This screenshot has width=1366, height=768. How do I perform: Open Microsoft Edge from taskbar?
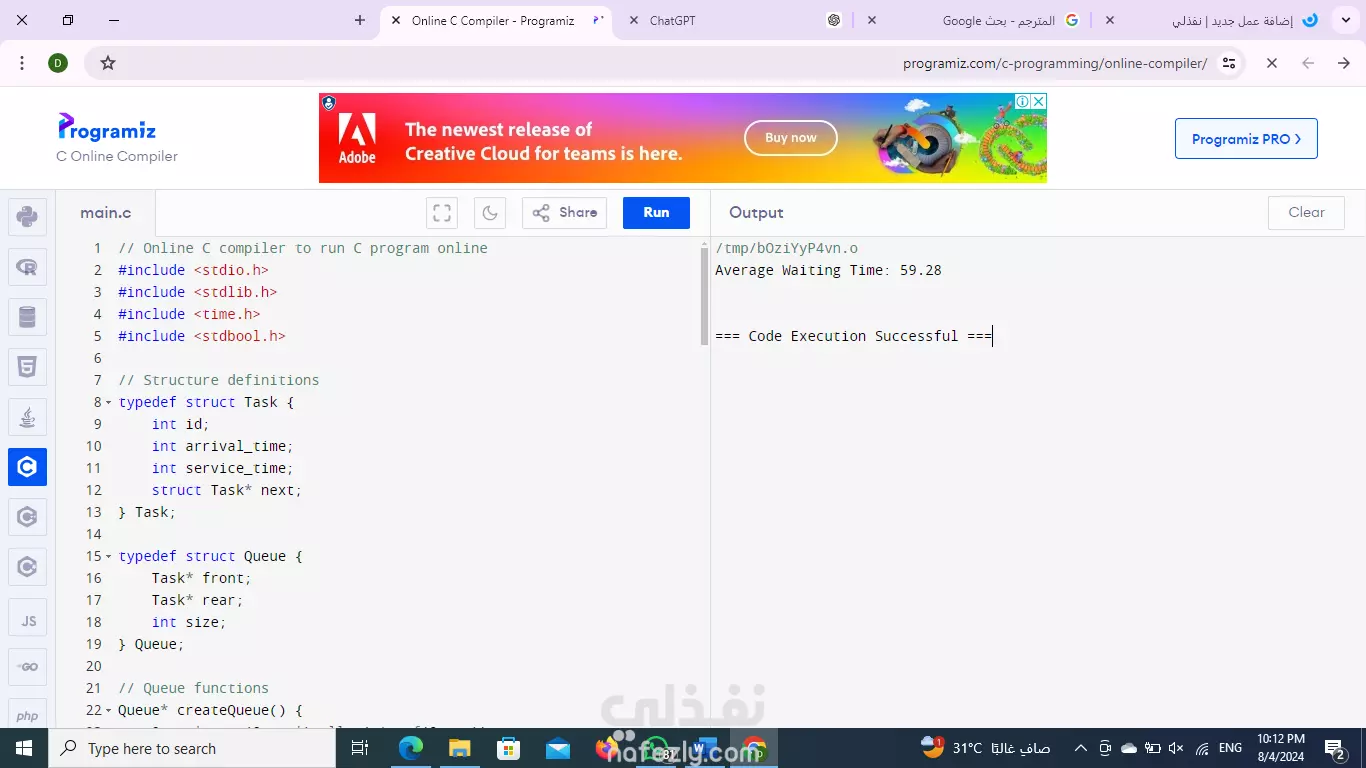[x=410, y=748]
